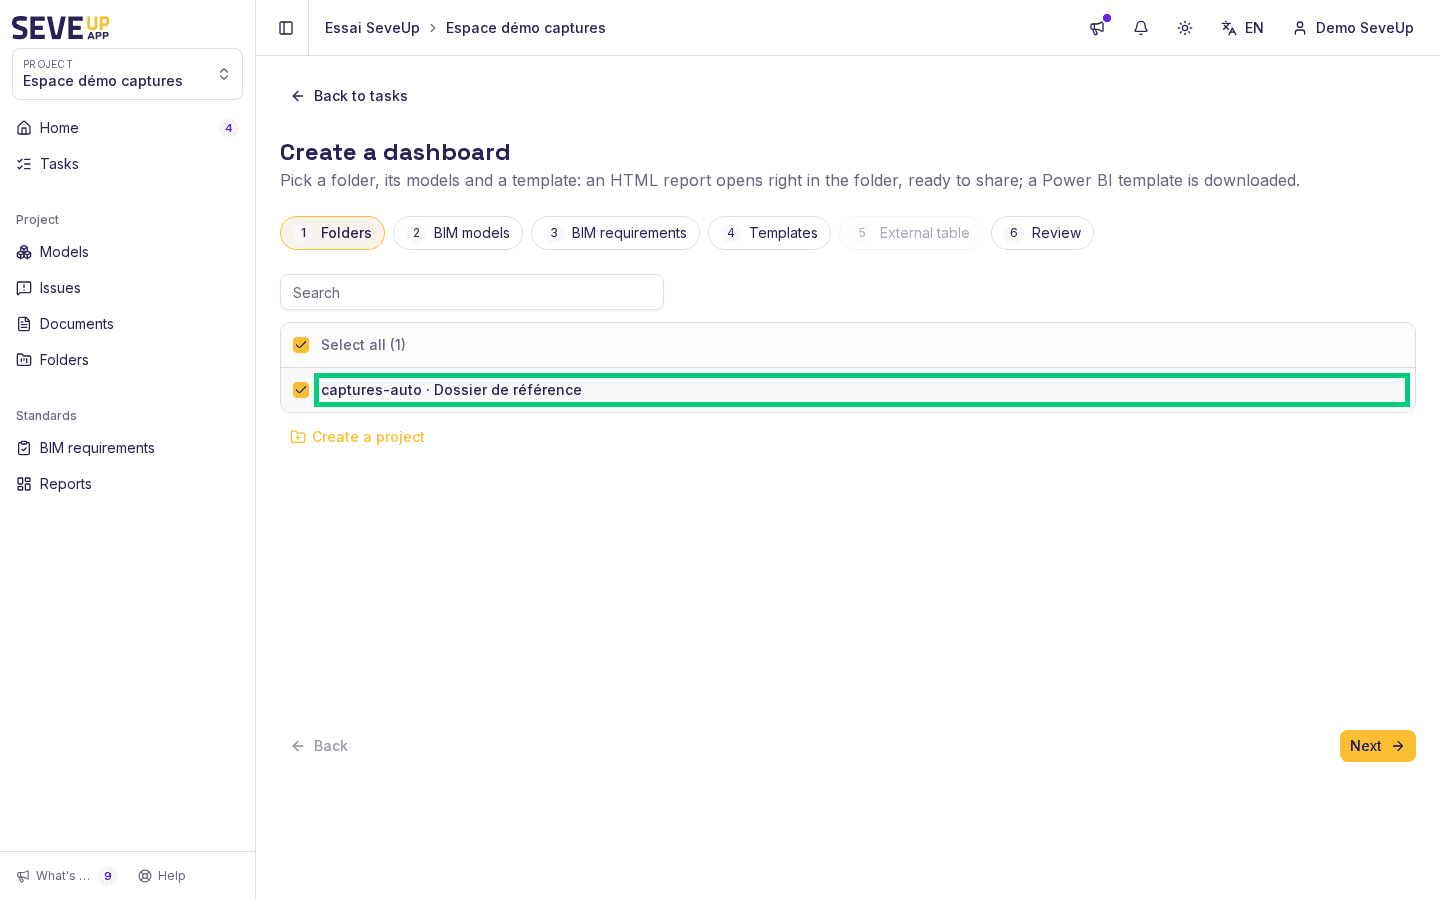The height and width of the screenshot is (900, 1440).
Task: Go to step 2 BIM models
Action: [x=458, y=233]
